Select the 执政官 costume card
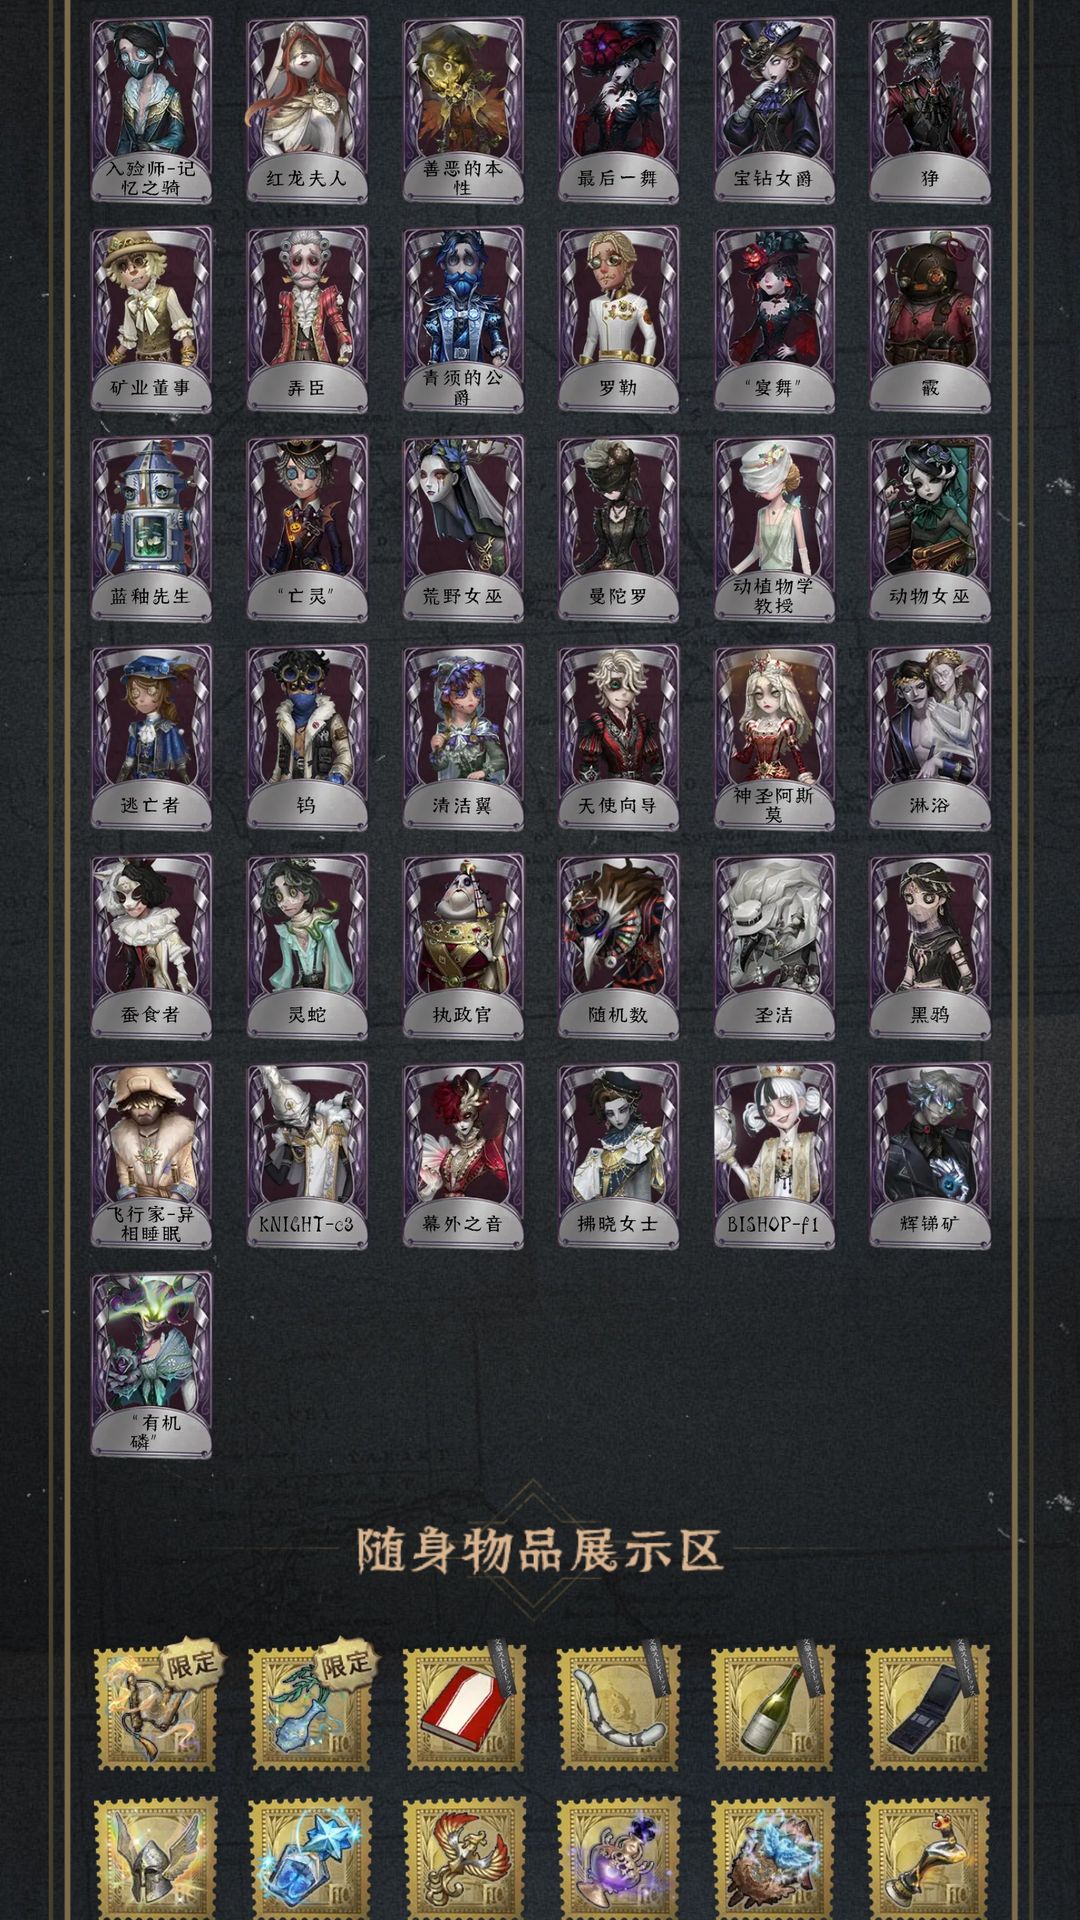 tap(463, 946)
